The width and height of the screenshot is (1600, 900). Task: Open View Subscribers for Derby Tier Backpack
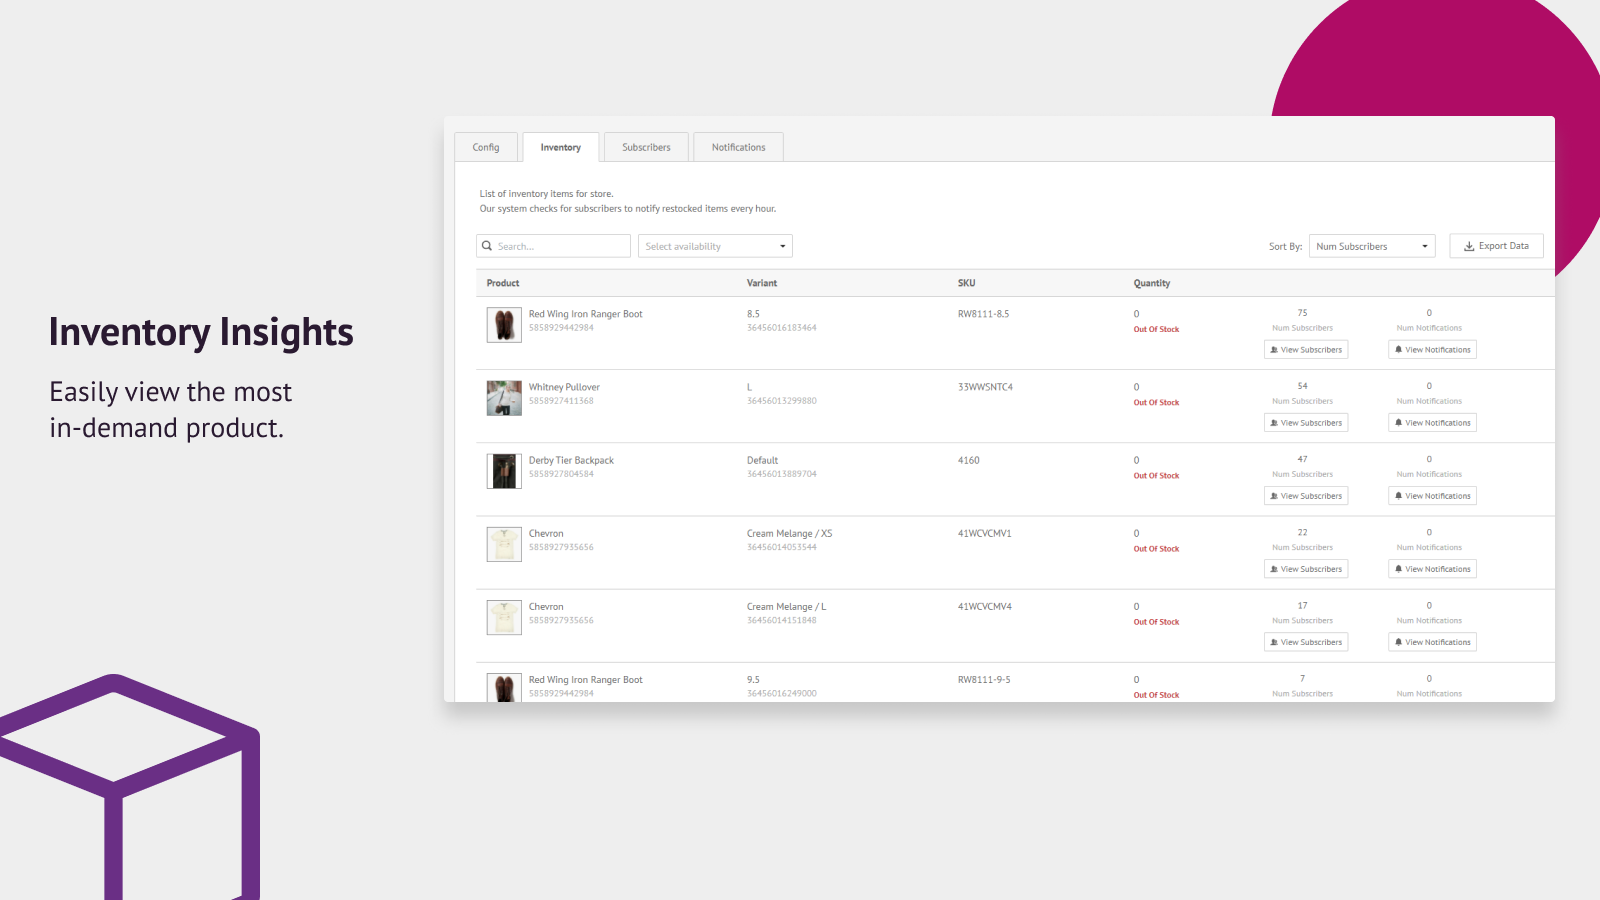1306,495
